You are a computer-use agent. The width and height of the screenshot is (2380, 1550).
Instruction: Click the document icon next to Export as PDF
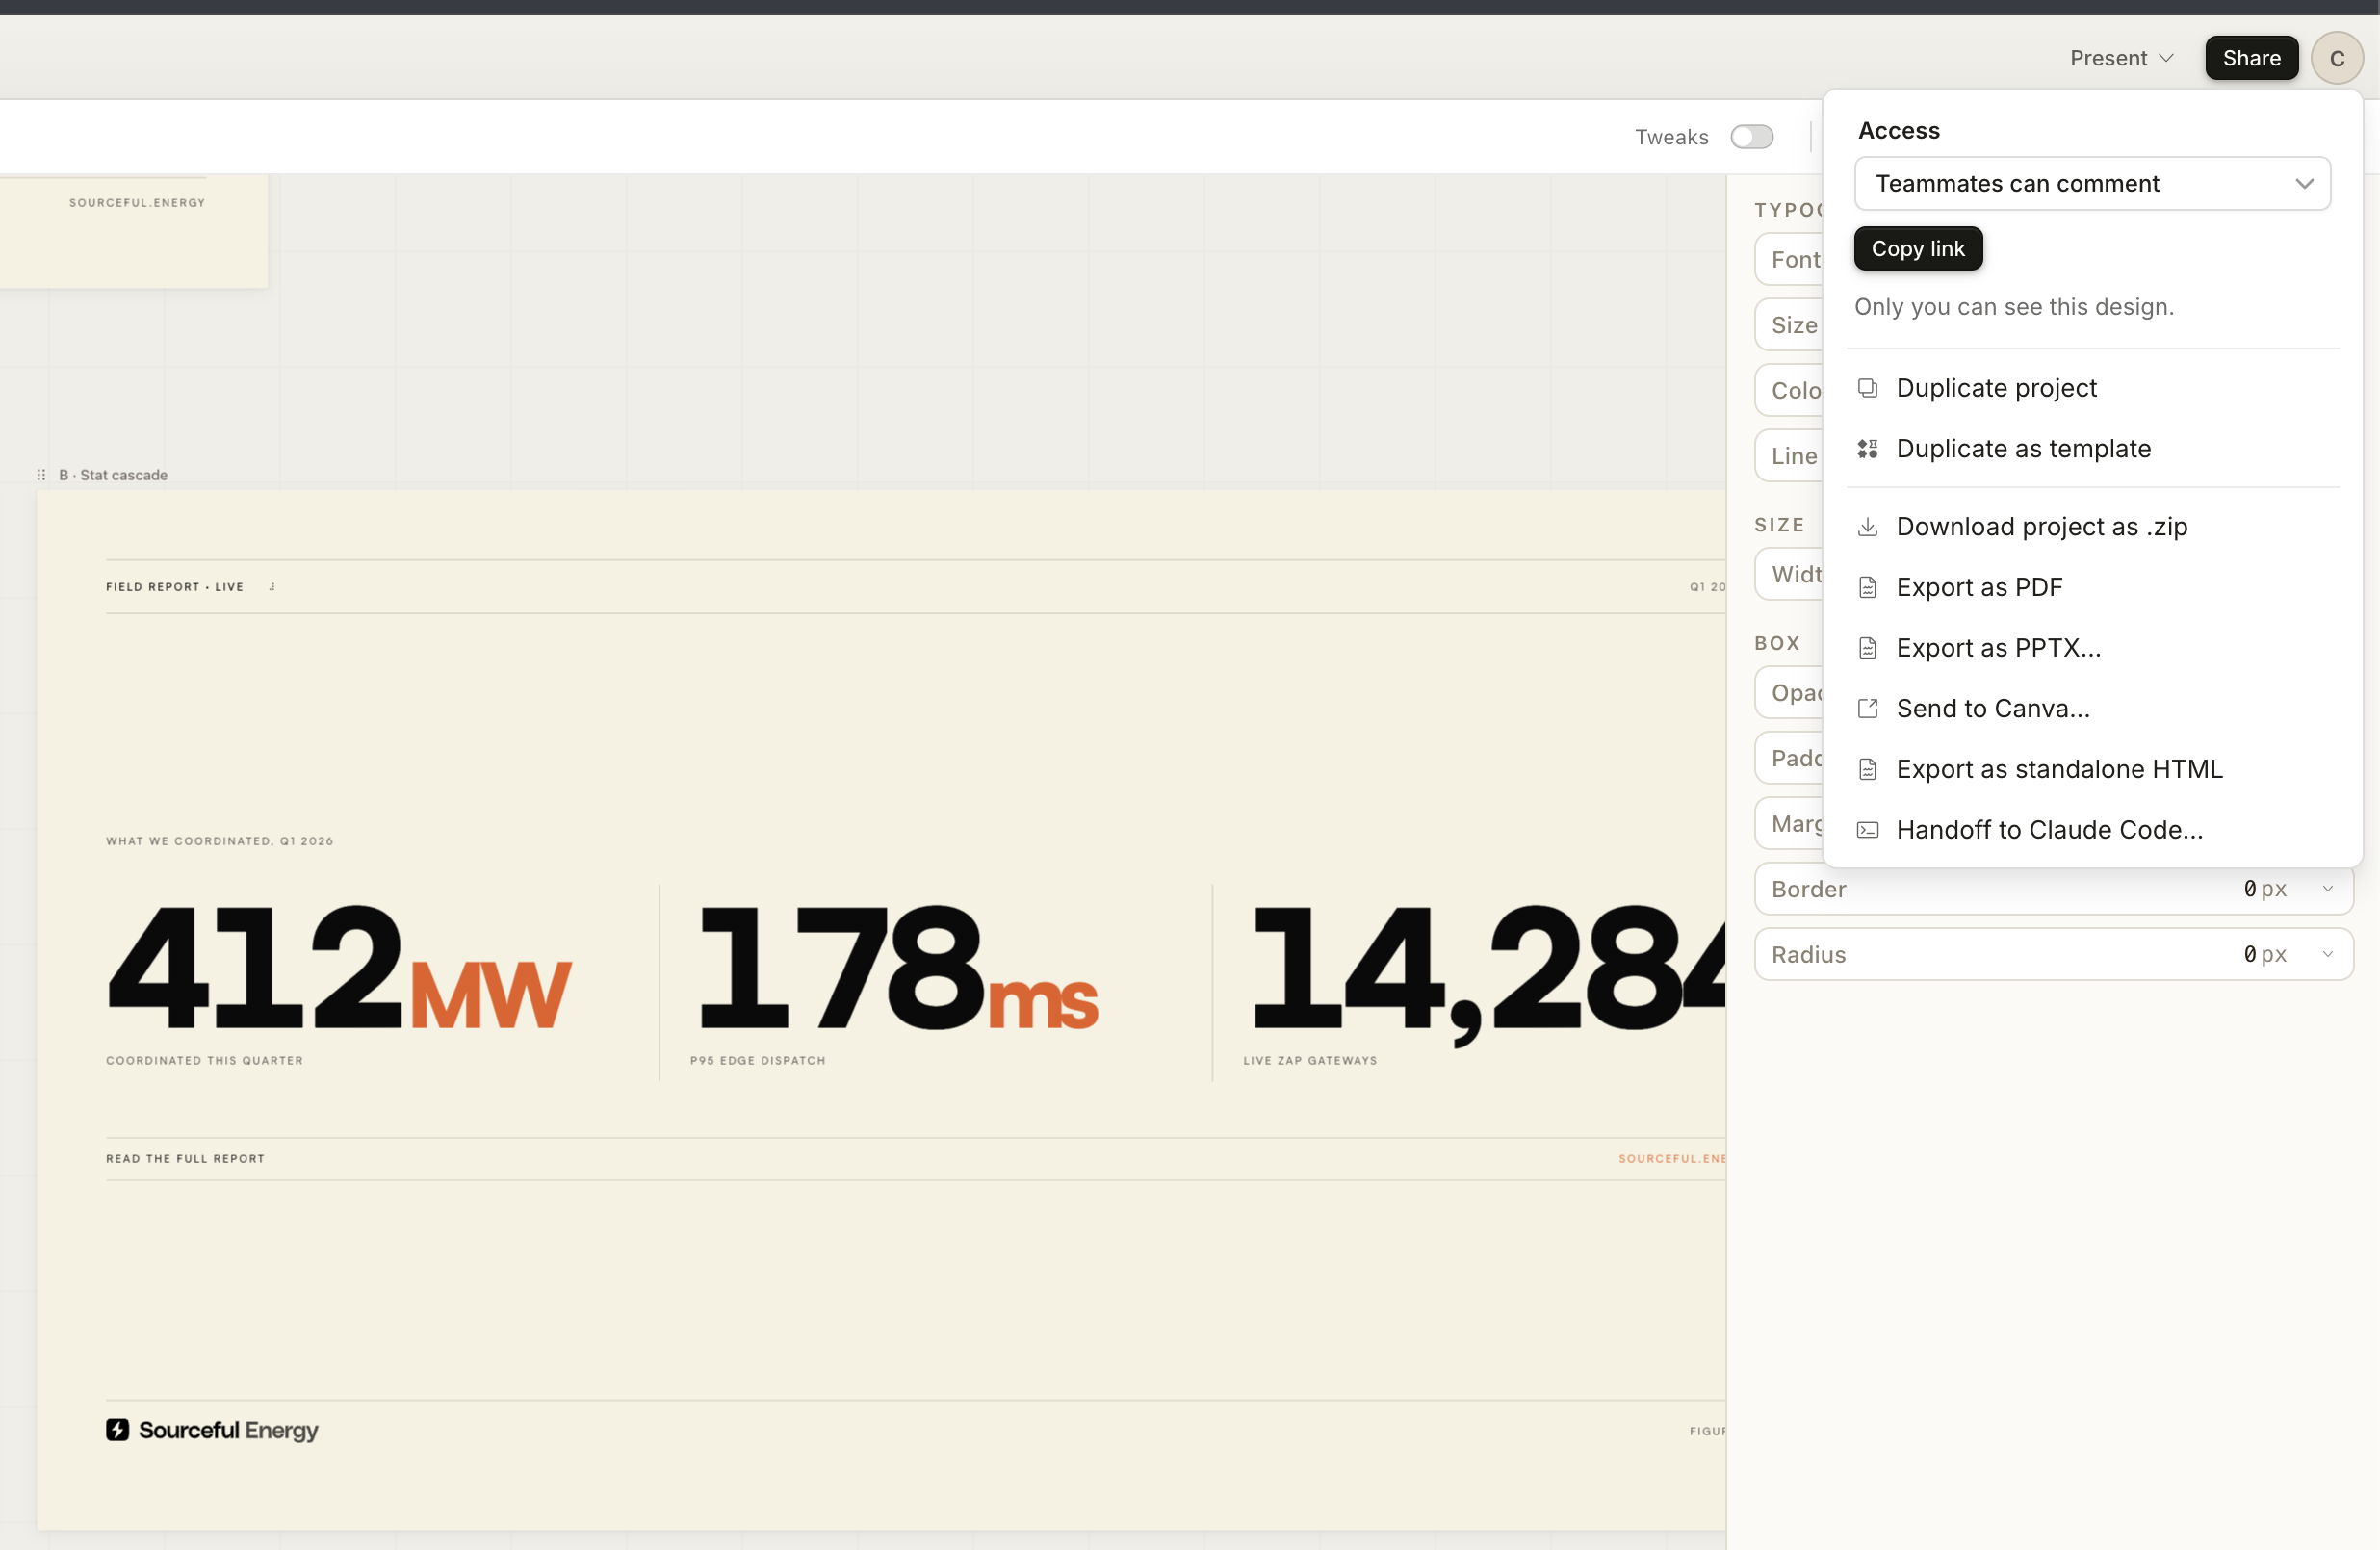pyautogui.click(x=1868, y=587)
